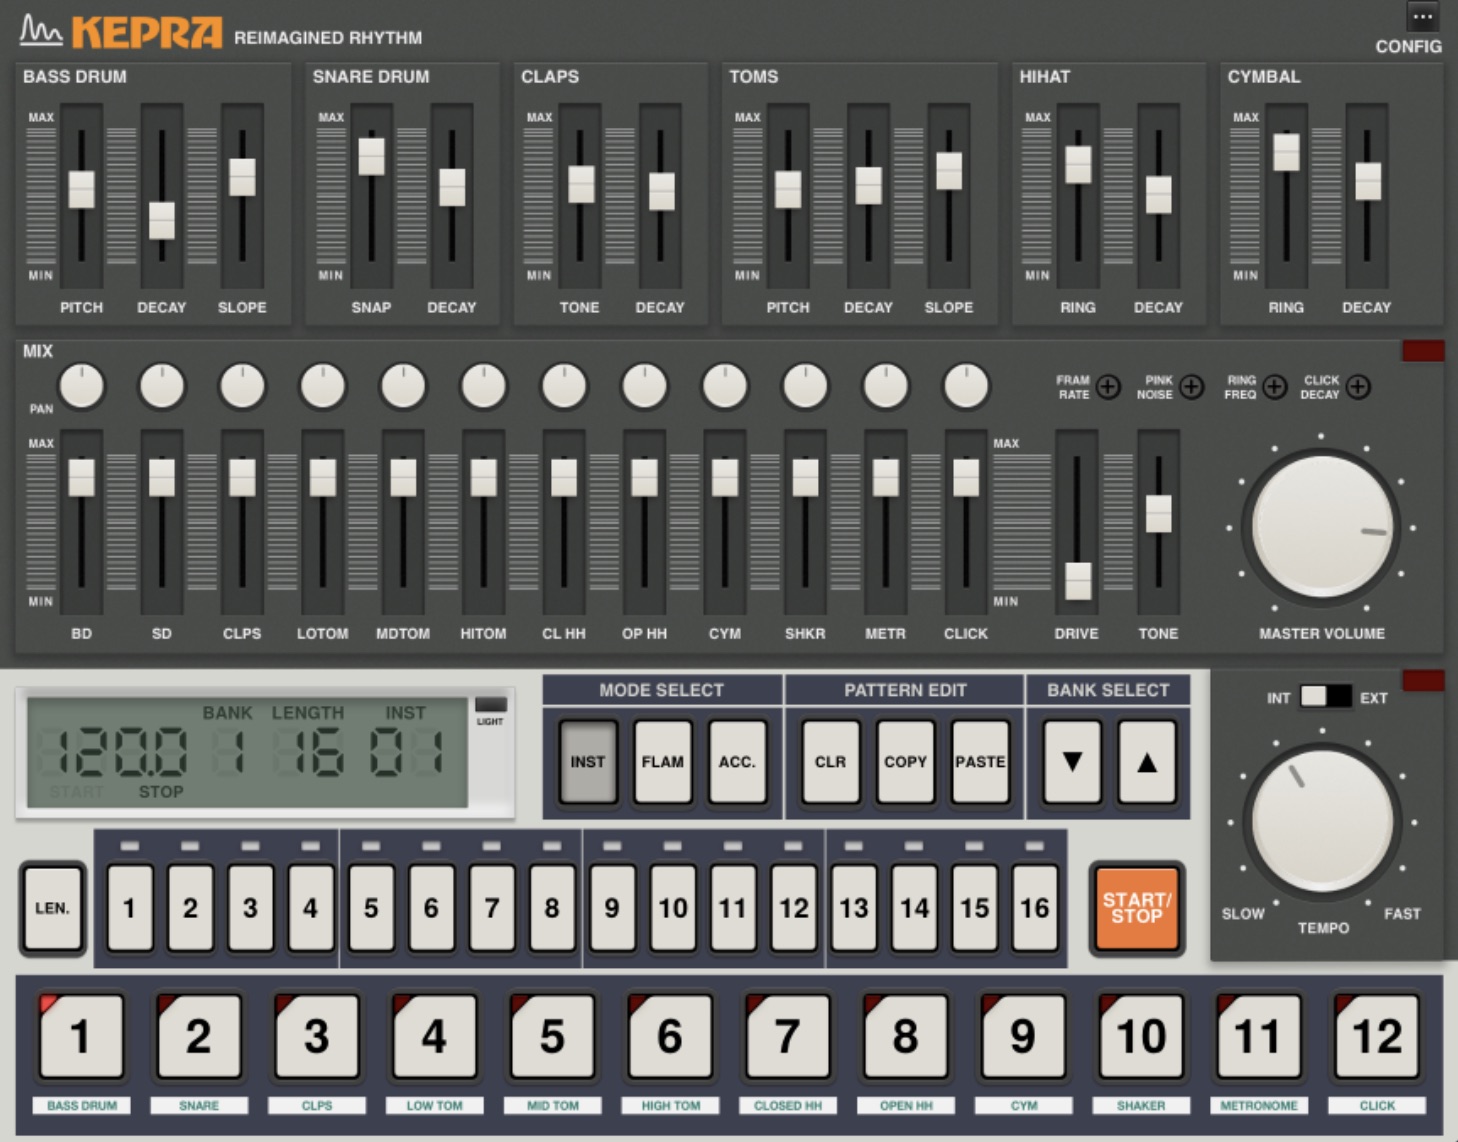Select next bank with up arrow

1147,762
